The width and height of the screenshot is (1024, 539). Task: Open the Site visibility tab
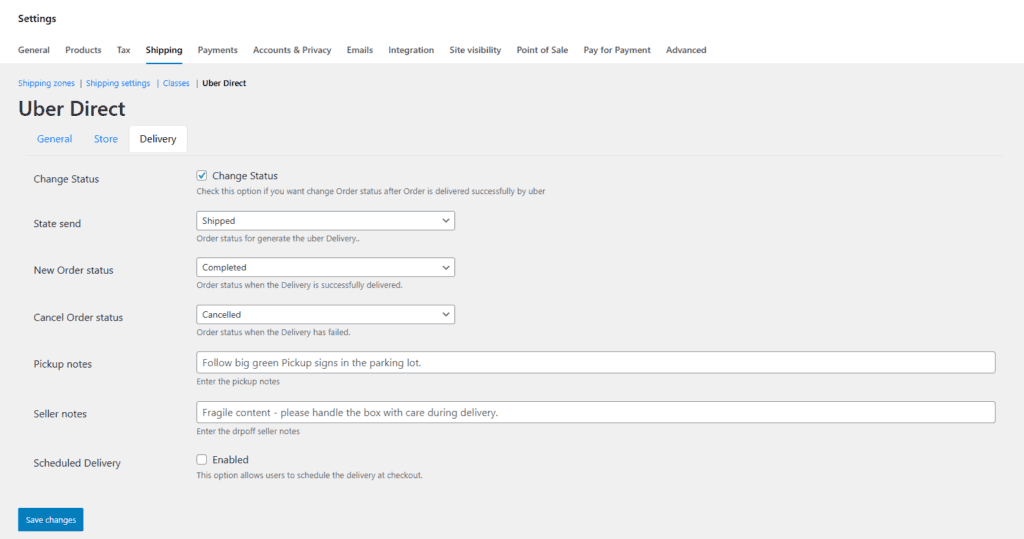(475, 50)
